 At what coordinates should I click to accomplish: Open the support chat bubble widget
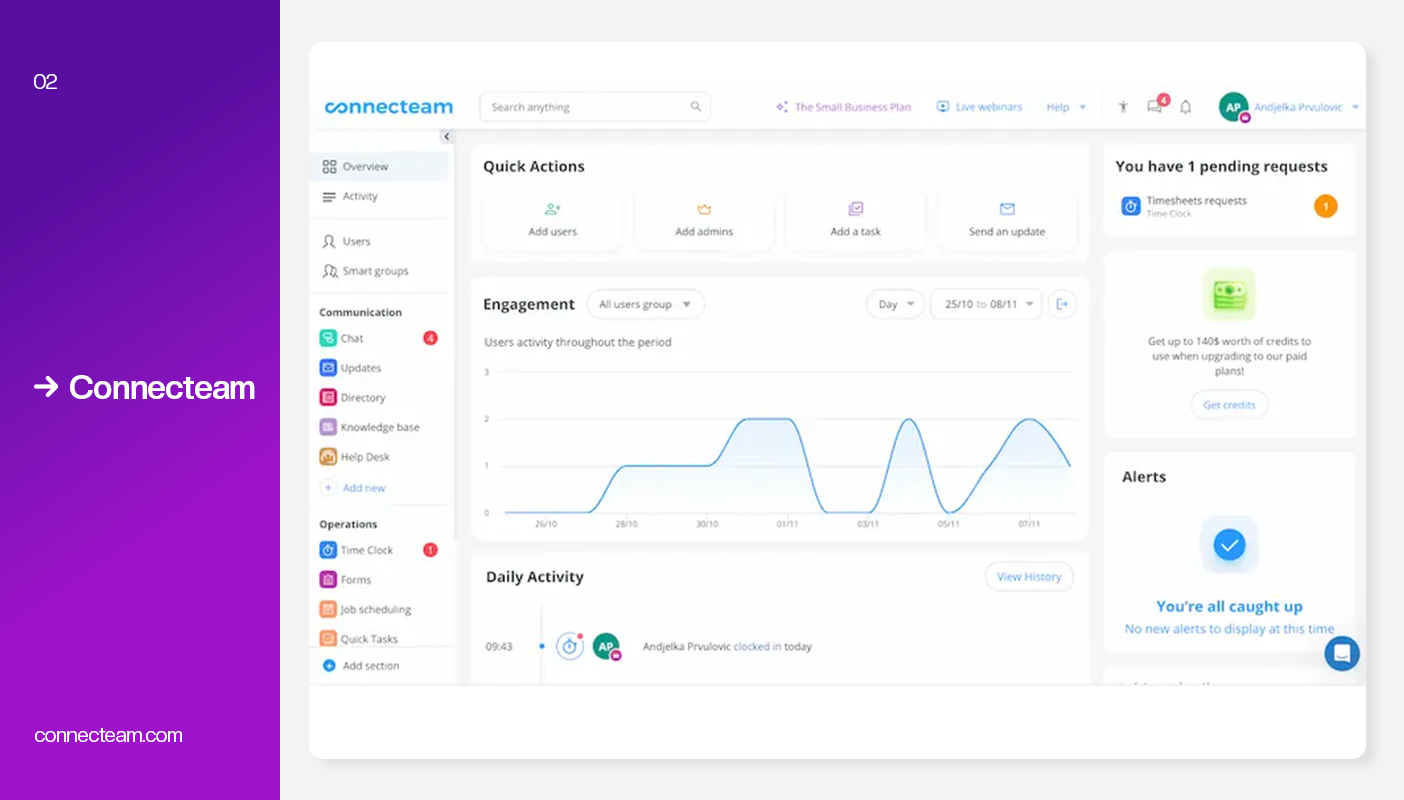[x=1342, y=653]
